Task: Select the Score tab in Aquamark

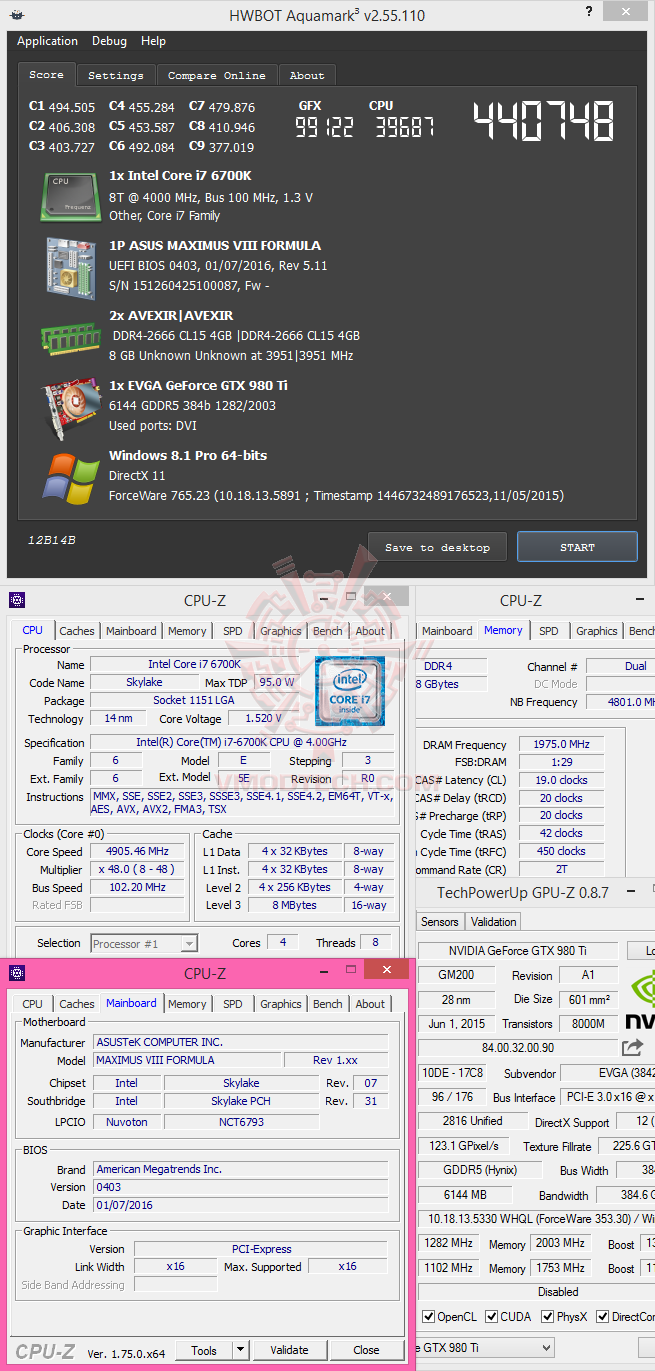Action: (46, 74)
